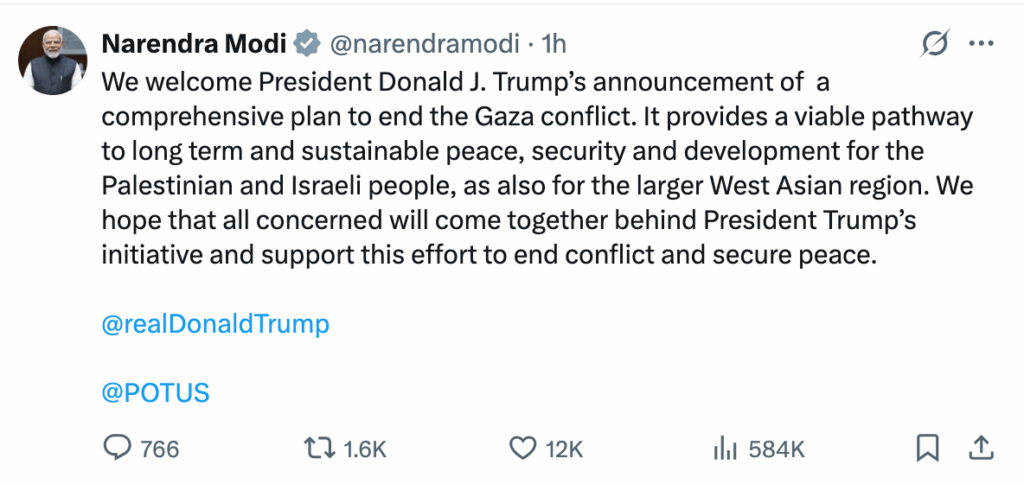Open the @POTUS mention
This screenshot has height=484, width=1024.
click(156, 392)
